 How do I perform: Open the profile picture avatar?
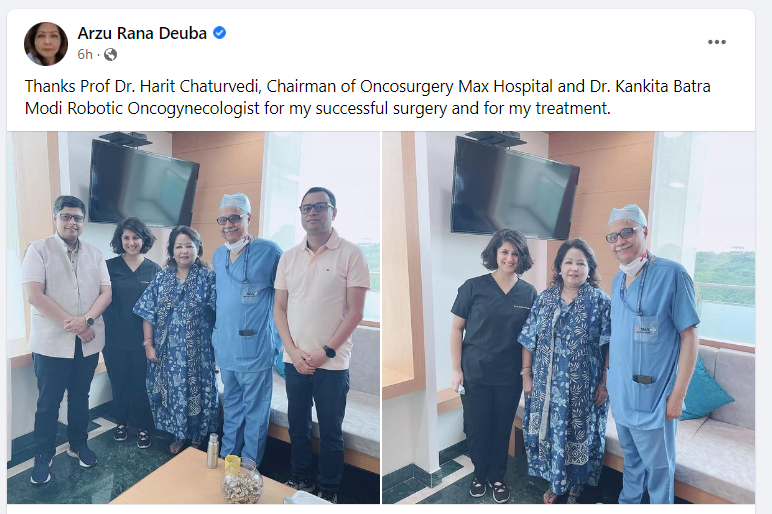(46, 44)
